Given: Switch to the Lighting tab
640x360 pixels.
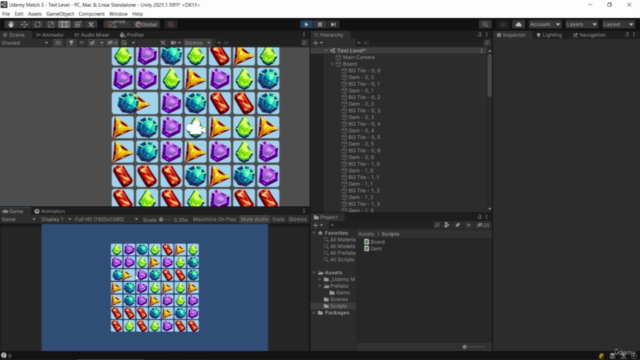Looking at the screenshot, I should click(x=549, y=35).
